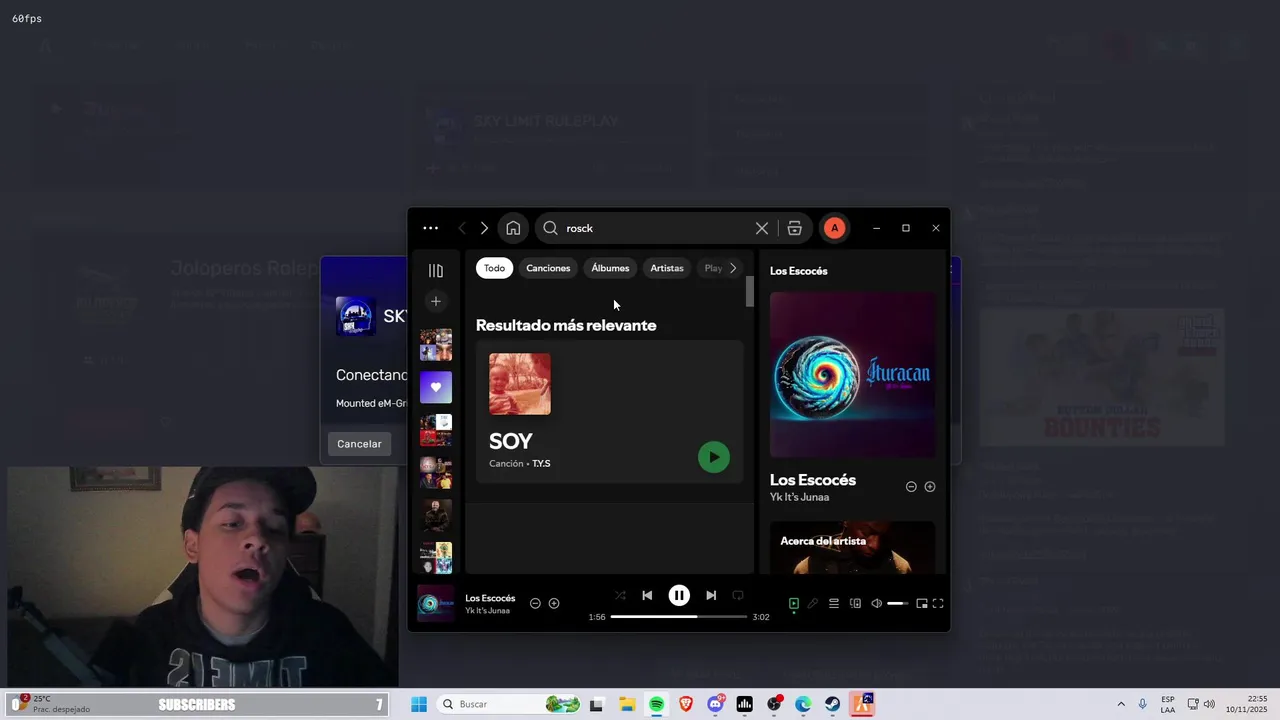
Task: Open the T.Y.S artist link under SOY
Action: [541, 464]
